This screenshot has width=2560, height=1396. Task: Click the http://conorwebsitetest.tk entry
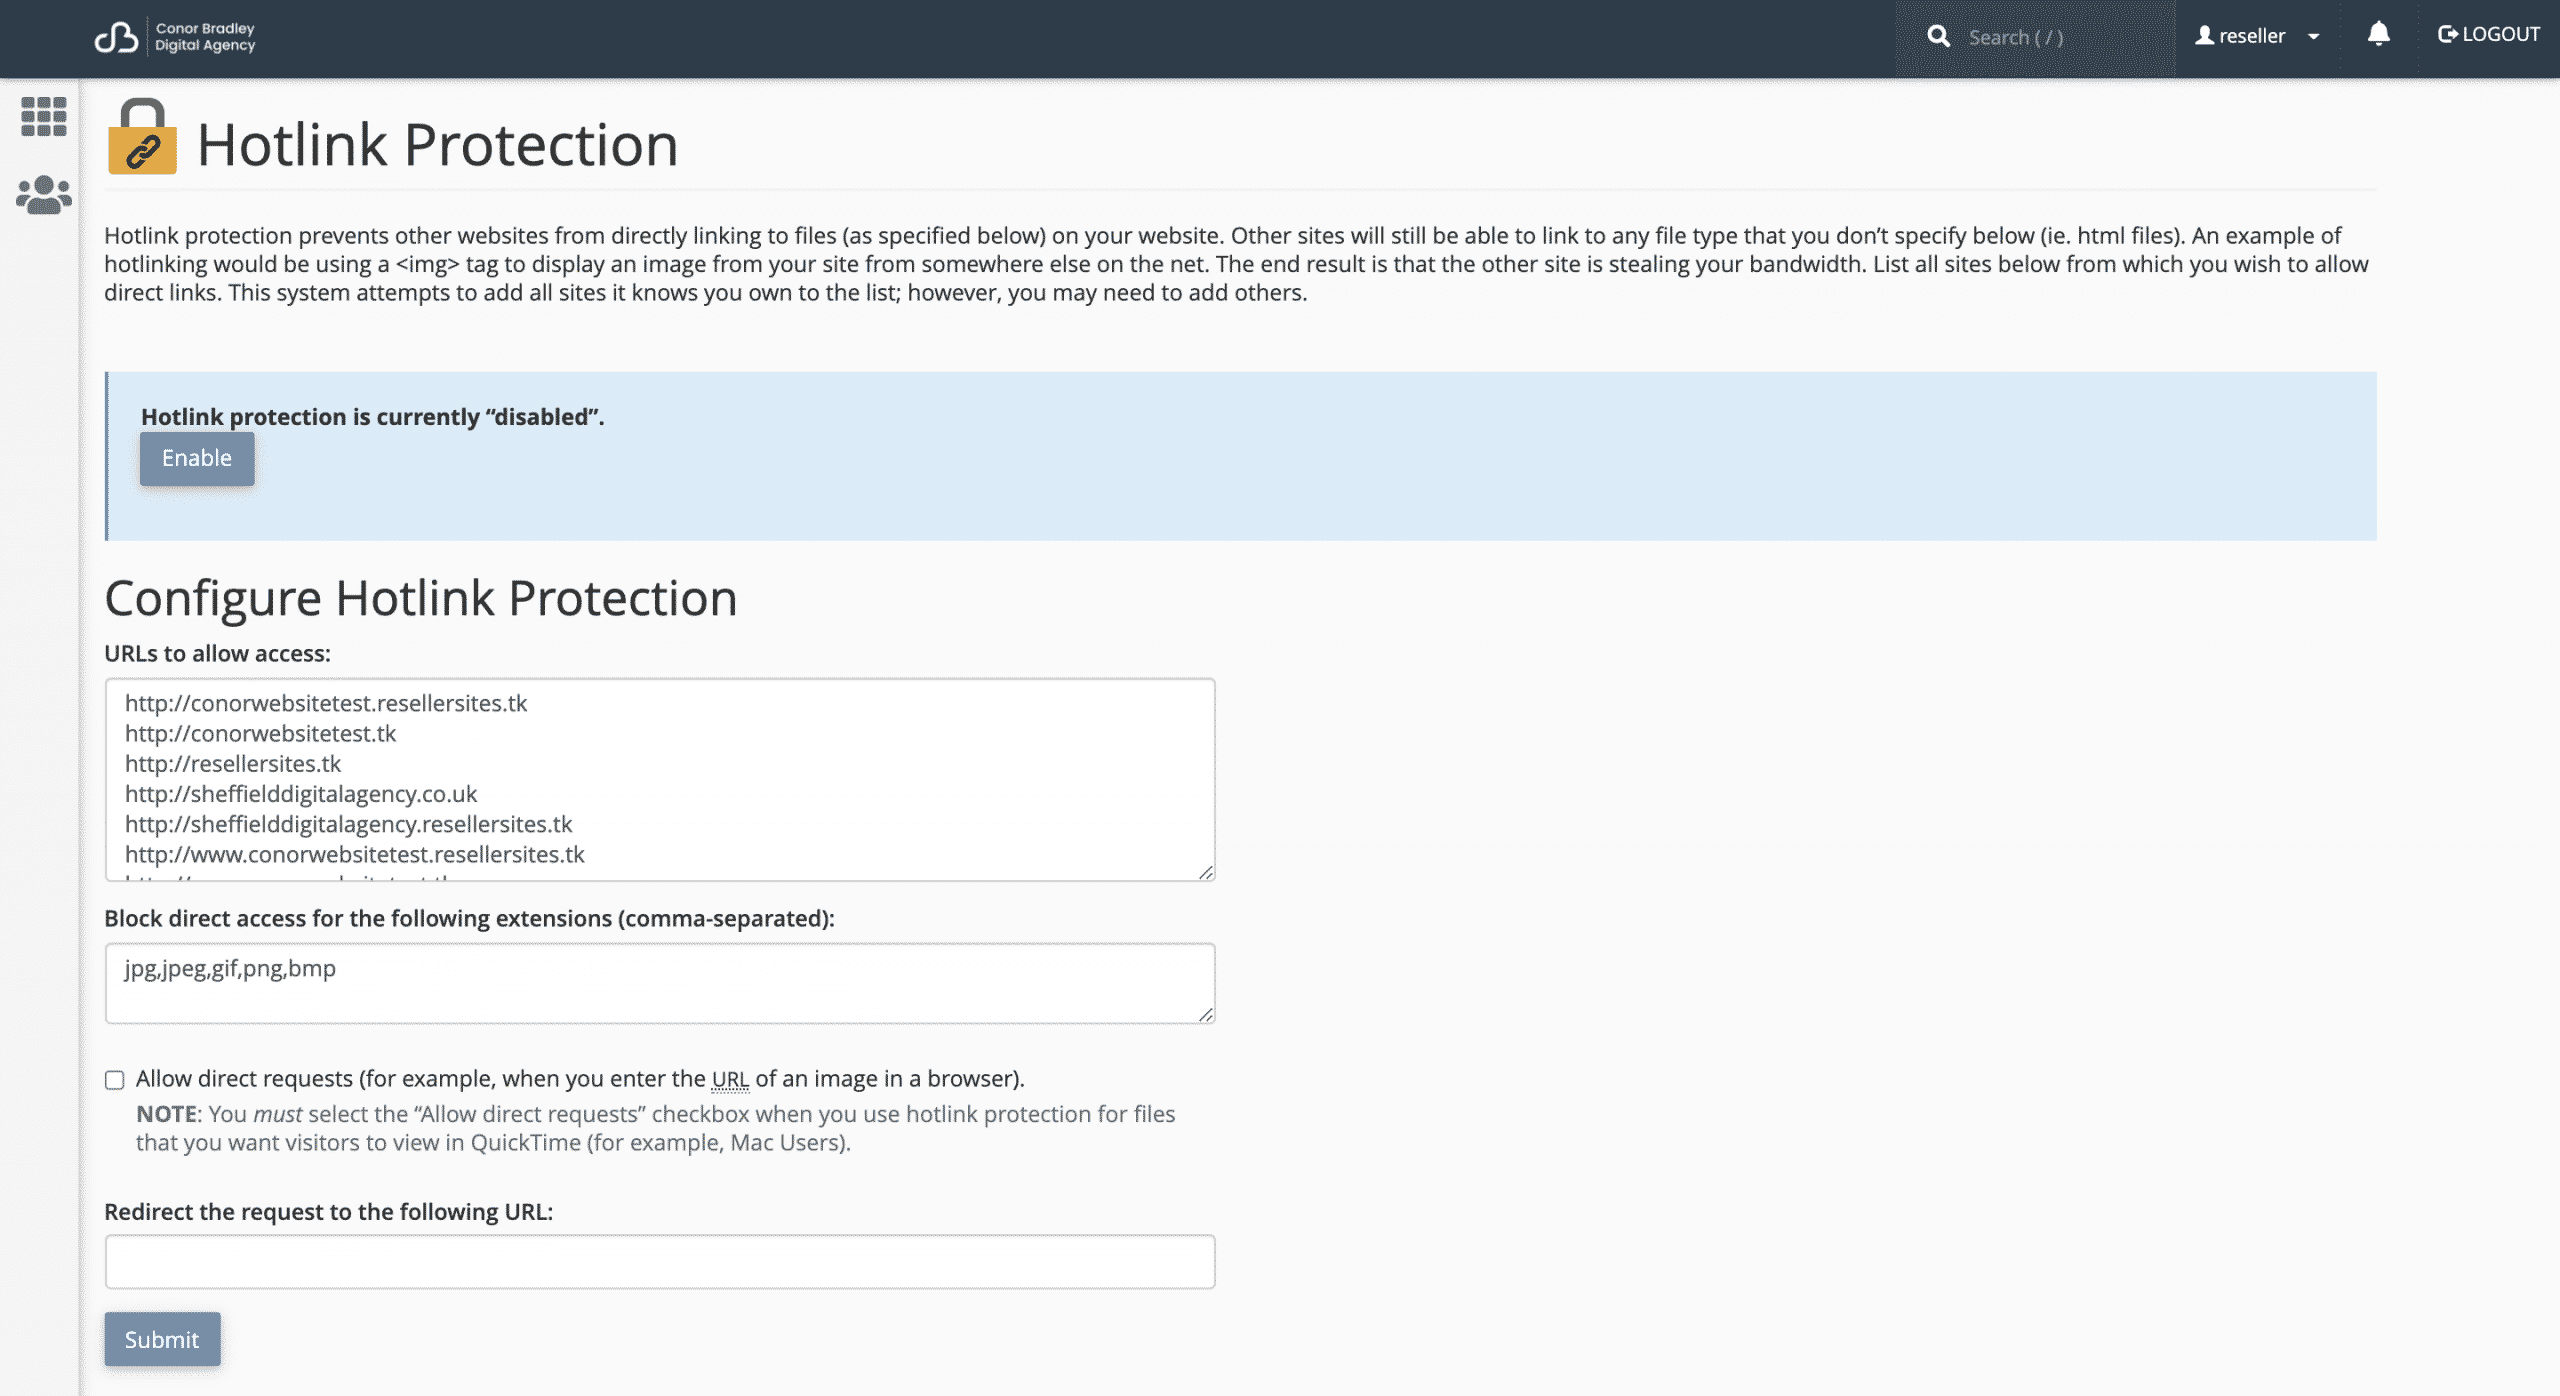pyautogui.click(x=261, y=734)
